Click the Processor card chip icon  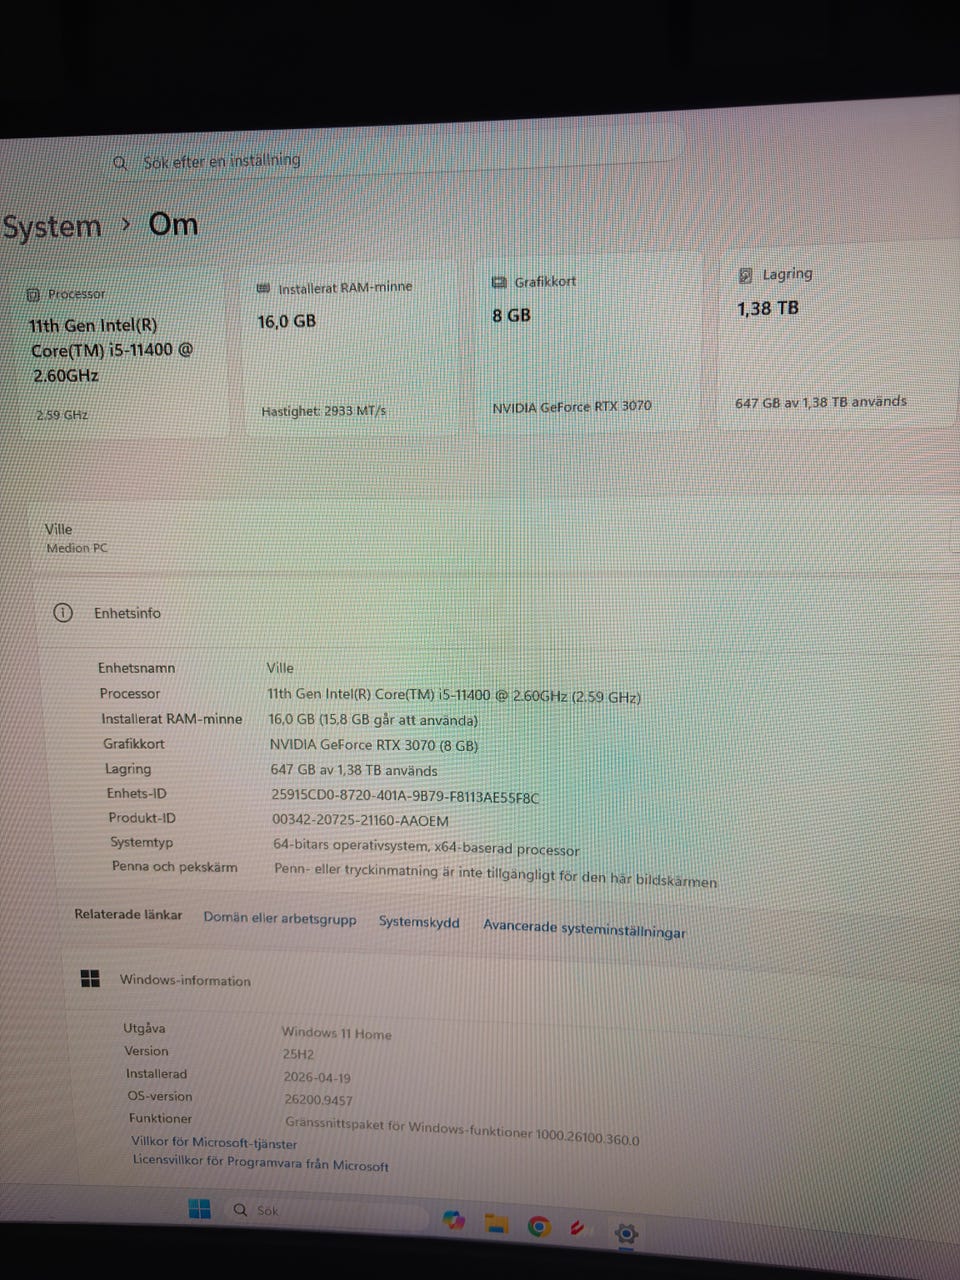tap(33, 295)
